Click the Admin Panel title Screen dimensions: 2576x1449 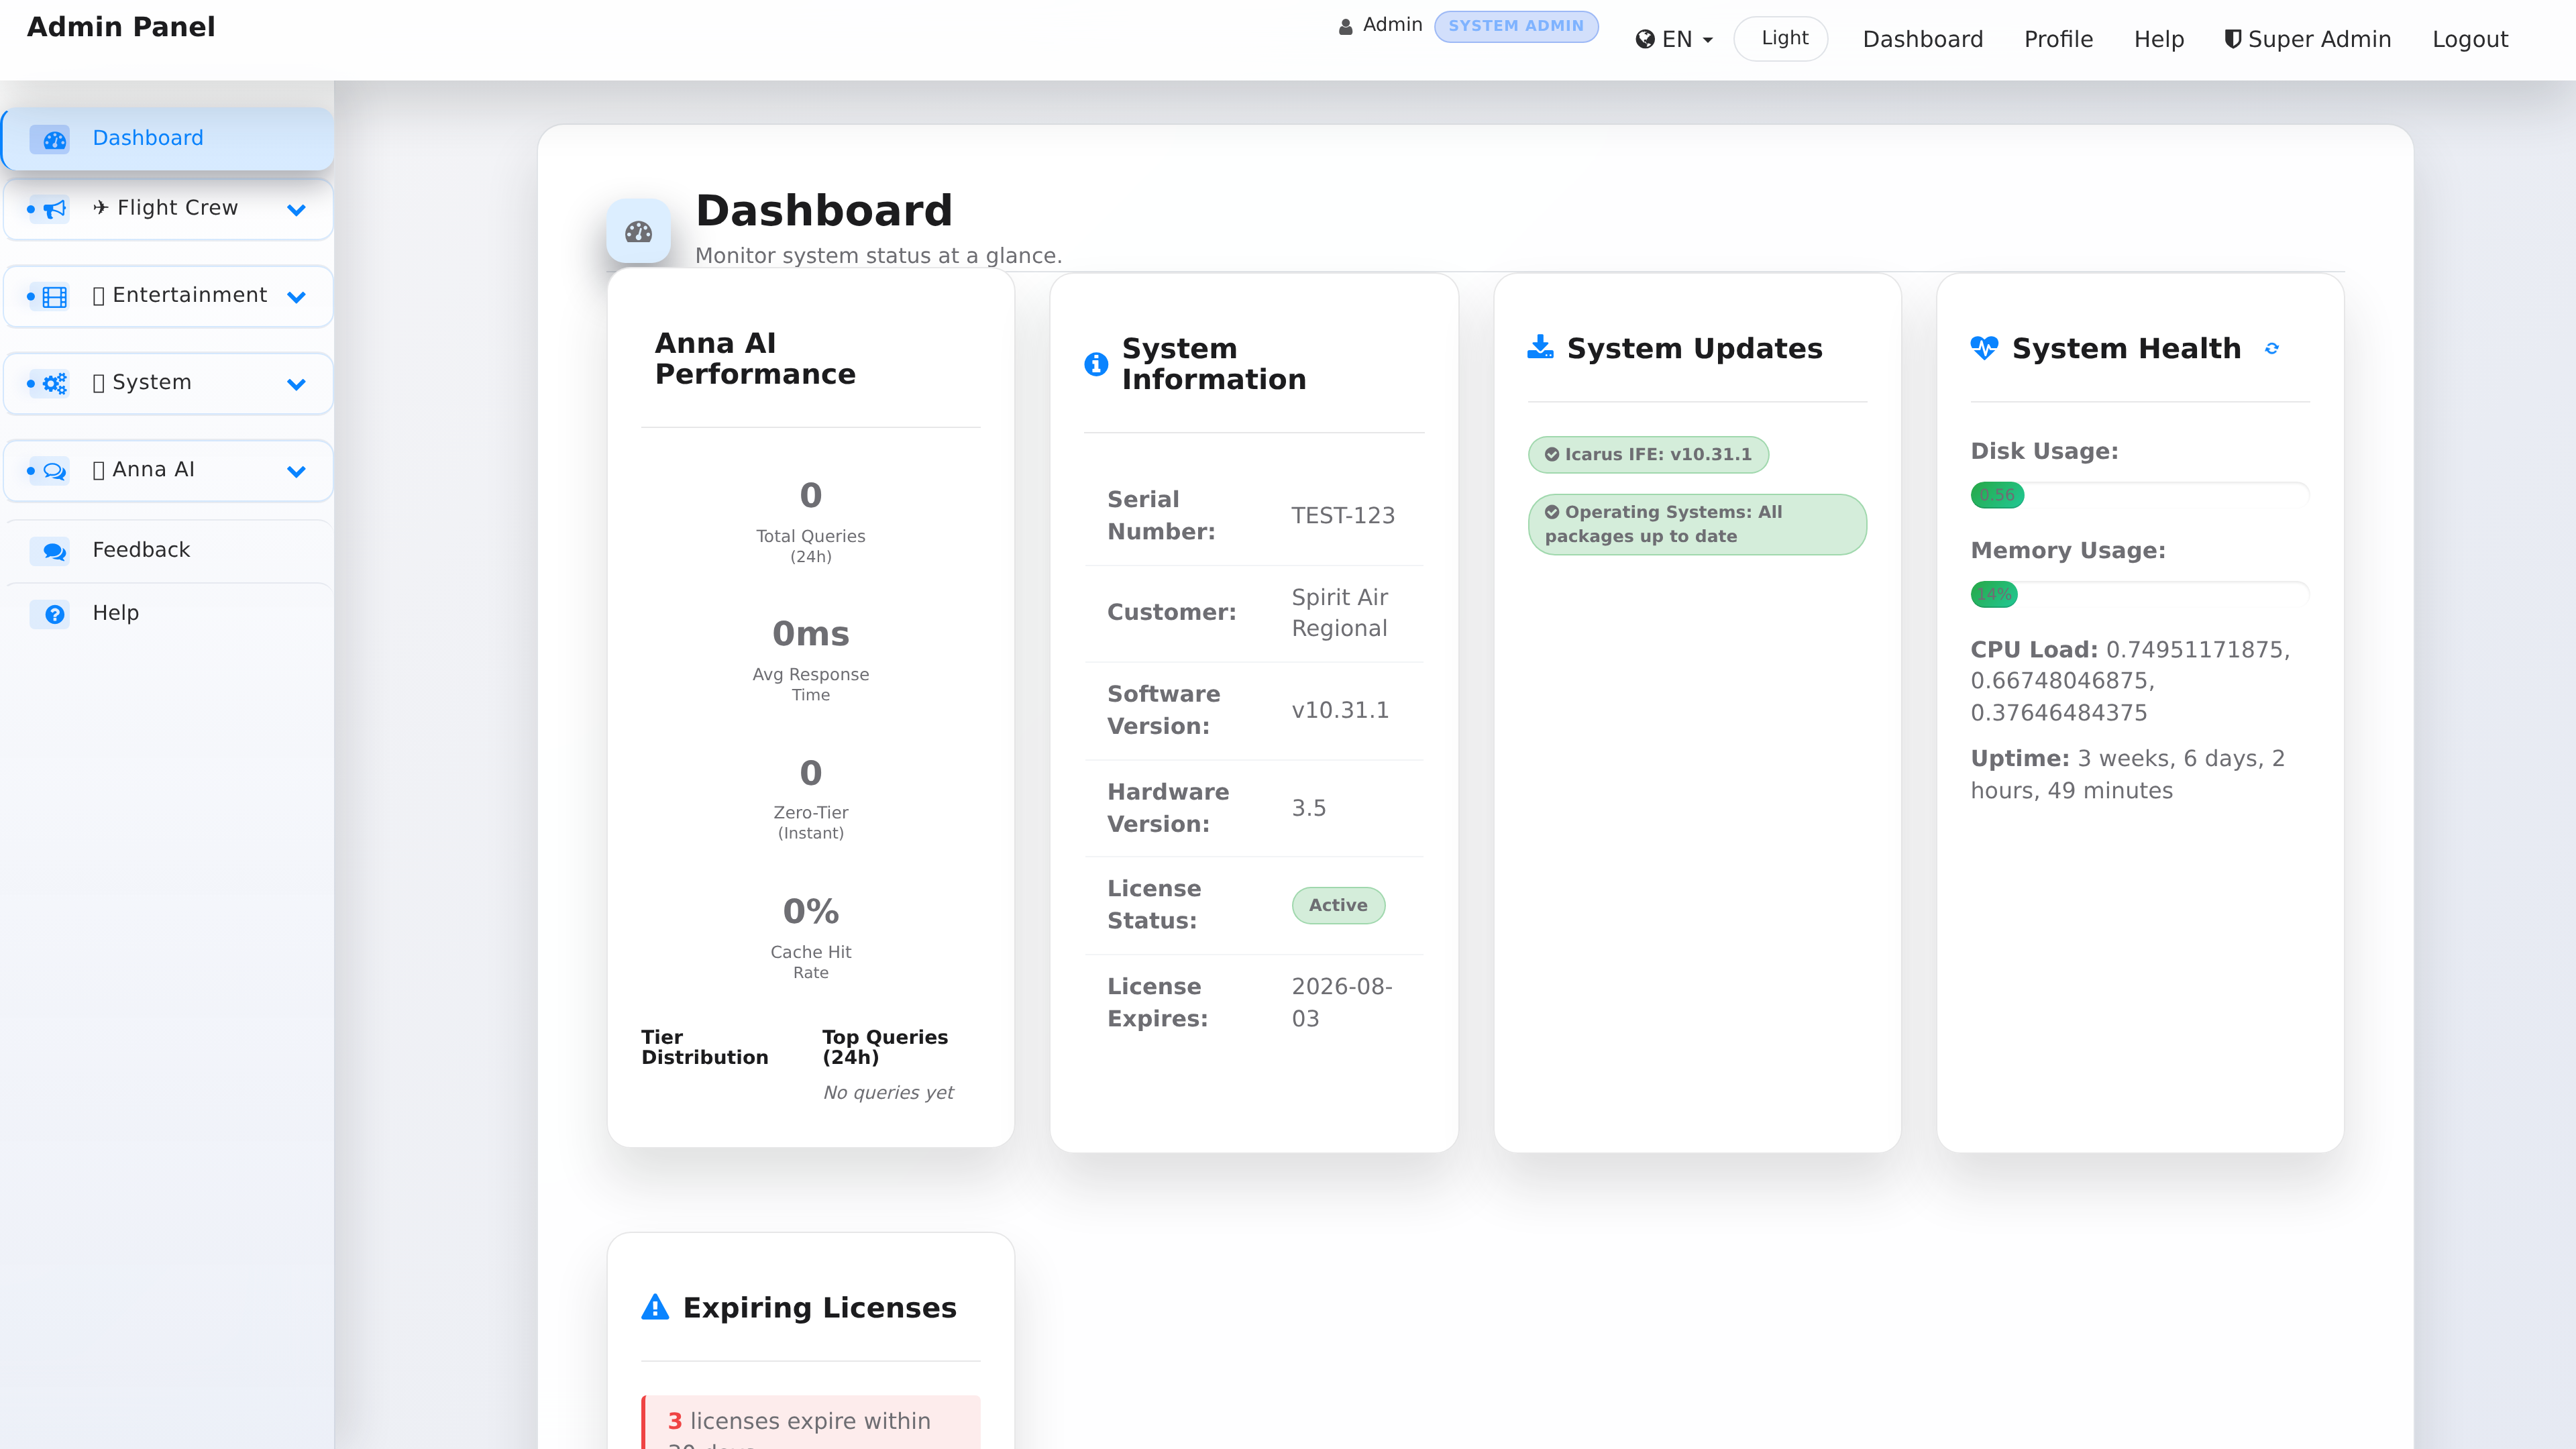click(121, 27)
